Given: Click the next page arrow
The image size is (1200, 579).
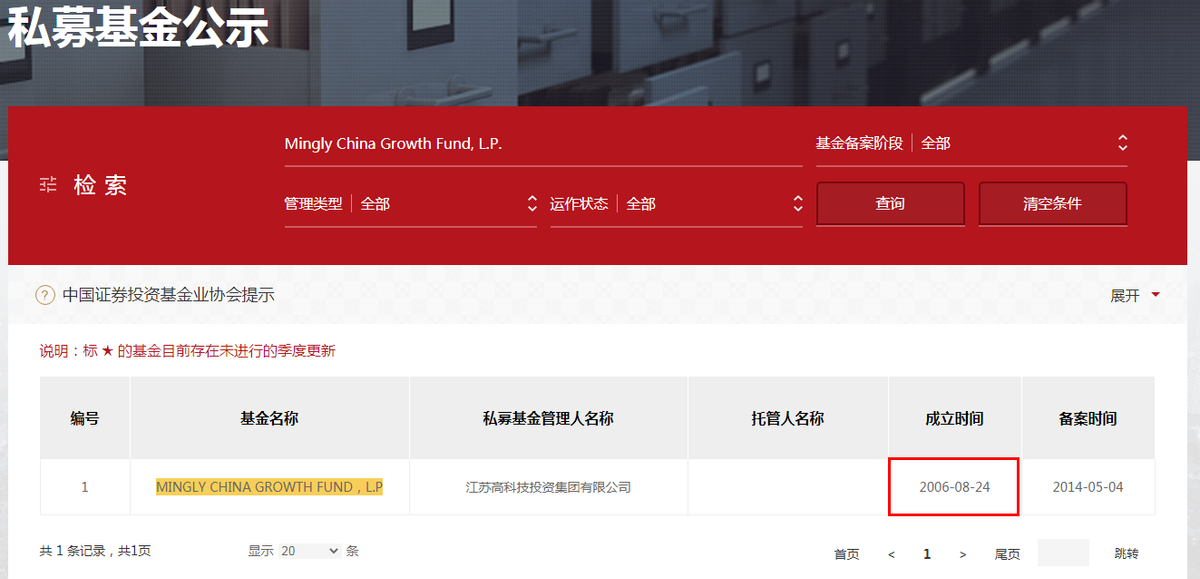Looking at the screenshot, I should coord(962,552).
